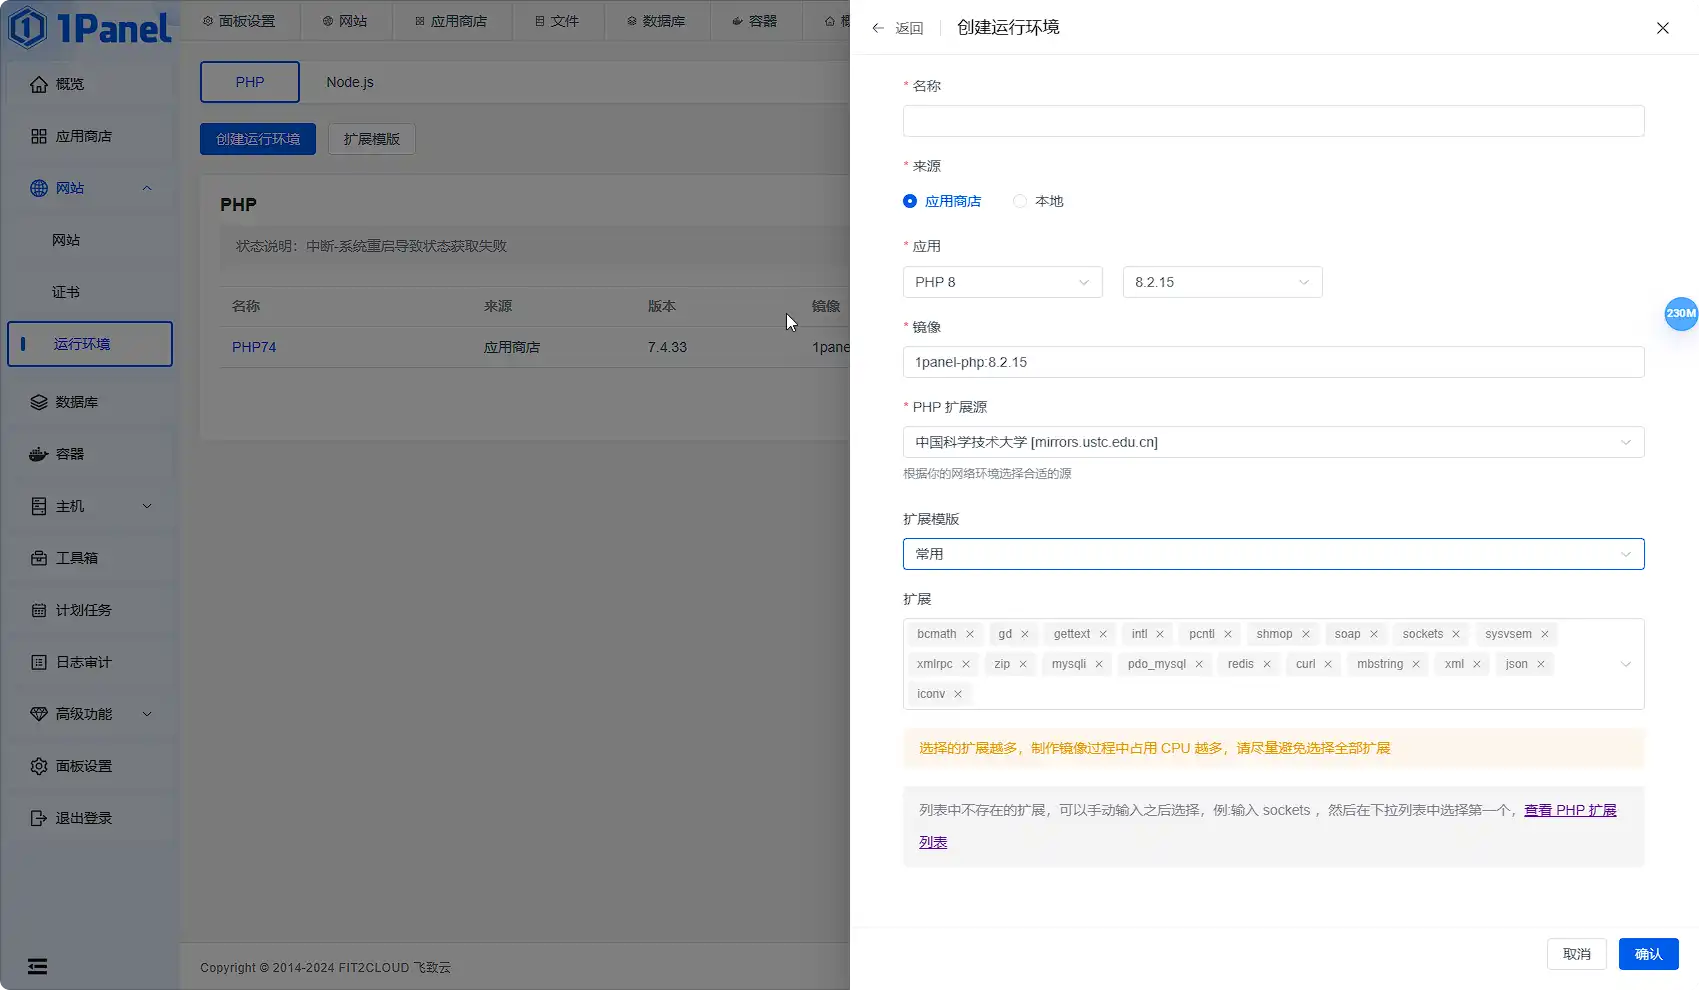Remove the soap extension tag

click(1374, 634)
